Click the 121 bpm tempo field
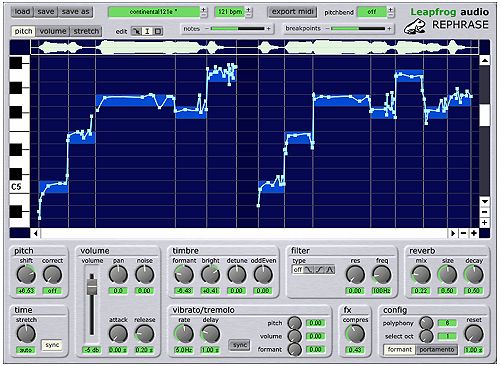Image resolution: width=500 pixels, height=366 pixels. point(230,12)
